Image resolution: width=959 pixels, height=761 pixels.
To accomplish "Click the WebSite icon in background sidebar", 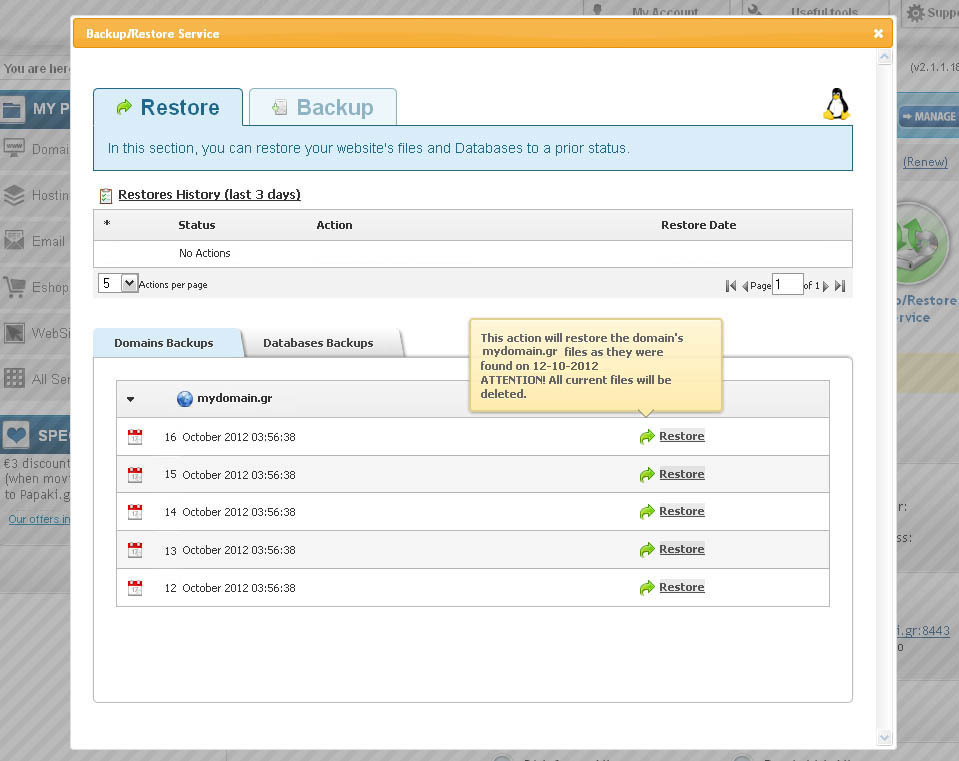I will [x=14, y=333].
